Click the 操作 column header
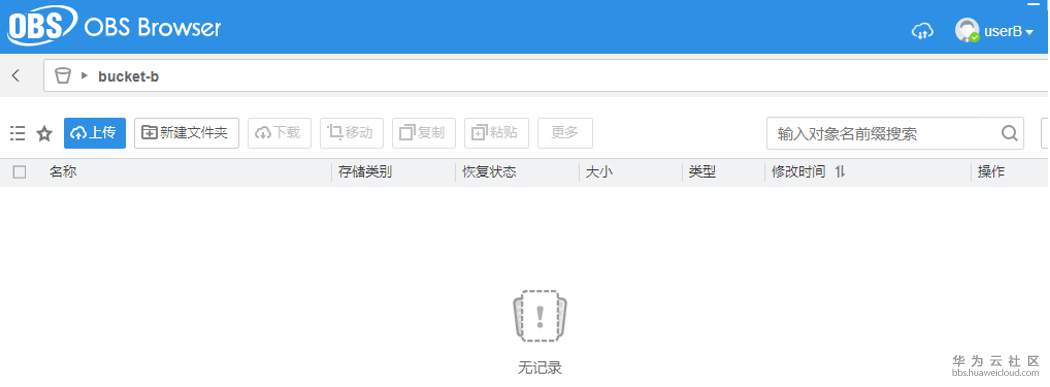 point(991,172)
